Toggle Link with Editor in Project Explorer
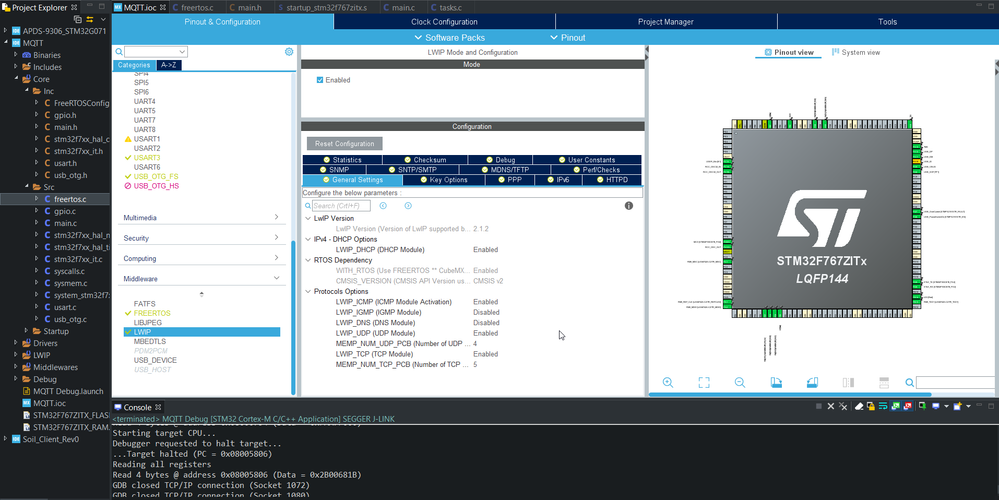 [90, 20]
